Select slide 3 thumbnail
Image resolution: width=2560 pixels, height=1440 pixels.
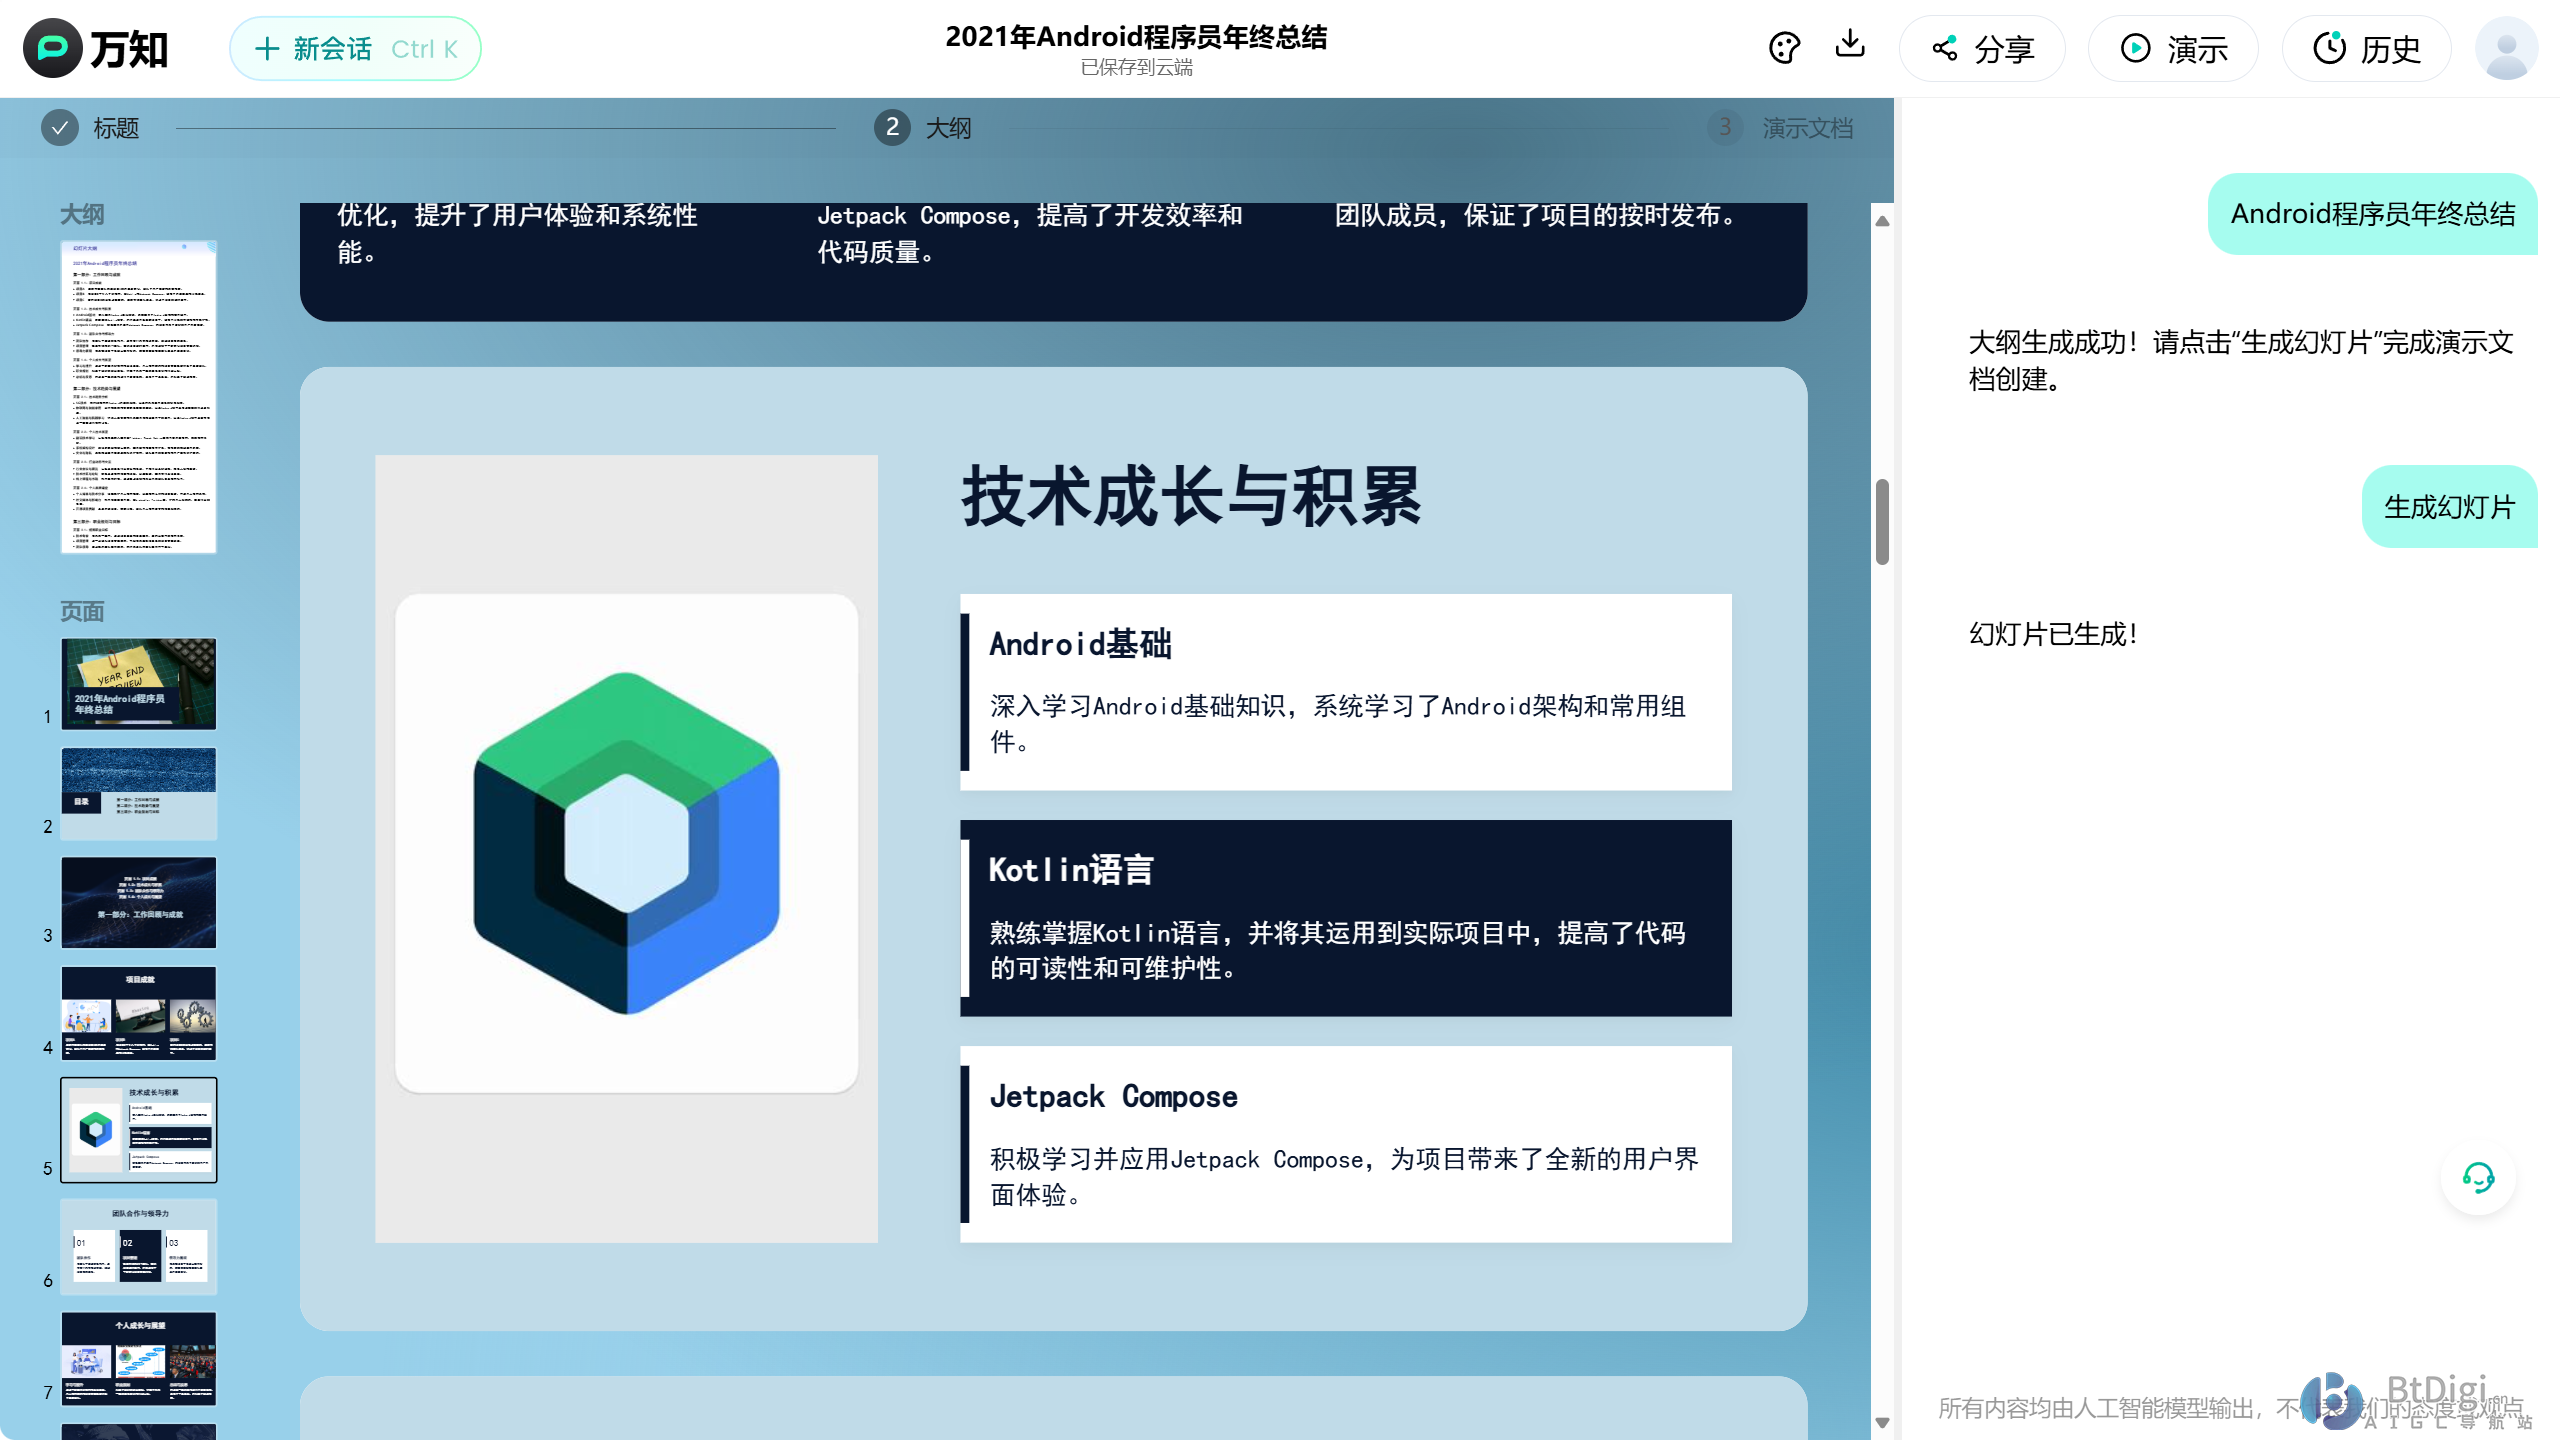pyautogui.click(x=139, y=902)
